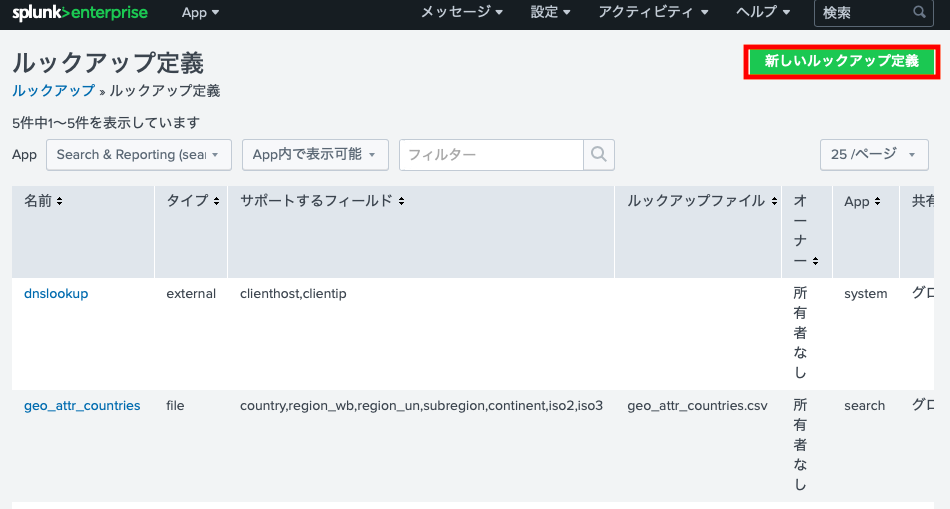Click the filter search magnifier button

599,155
